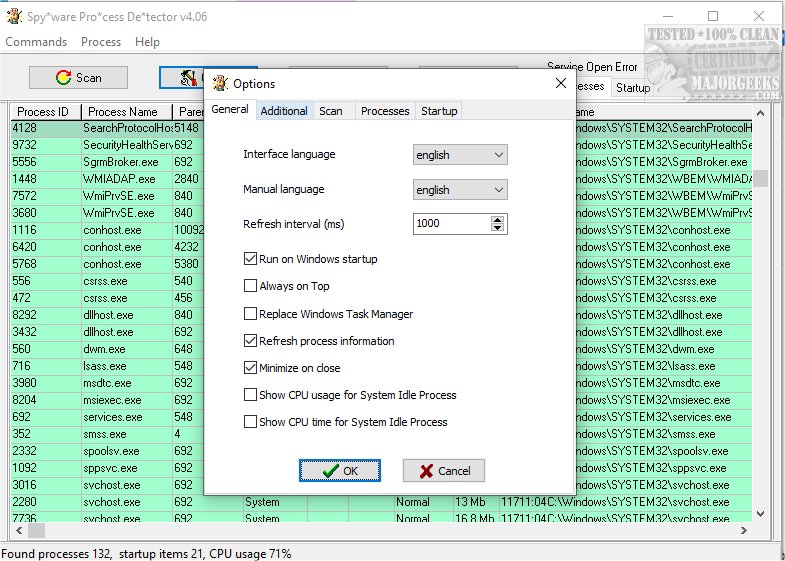Click the status bar process count text
Image resolution: width=785 pixels, height=561 pixels.
click(x=57, y=554)
